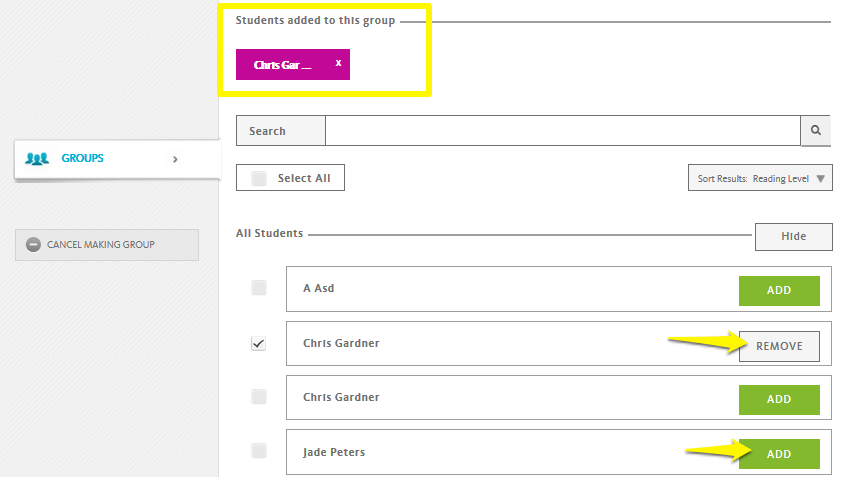Check the box next to A Asd

point(259,287)
